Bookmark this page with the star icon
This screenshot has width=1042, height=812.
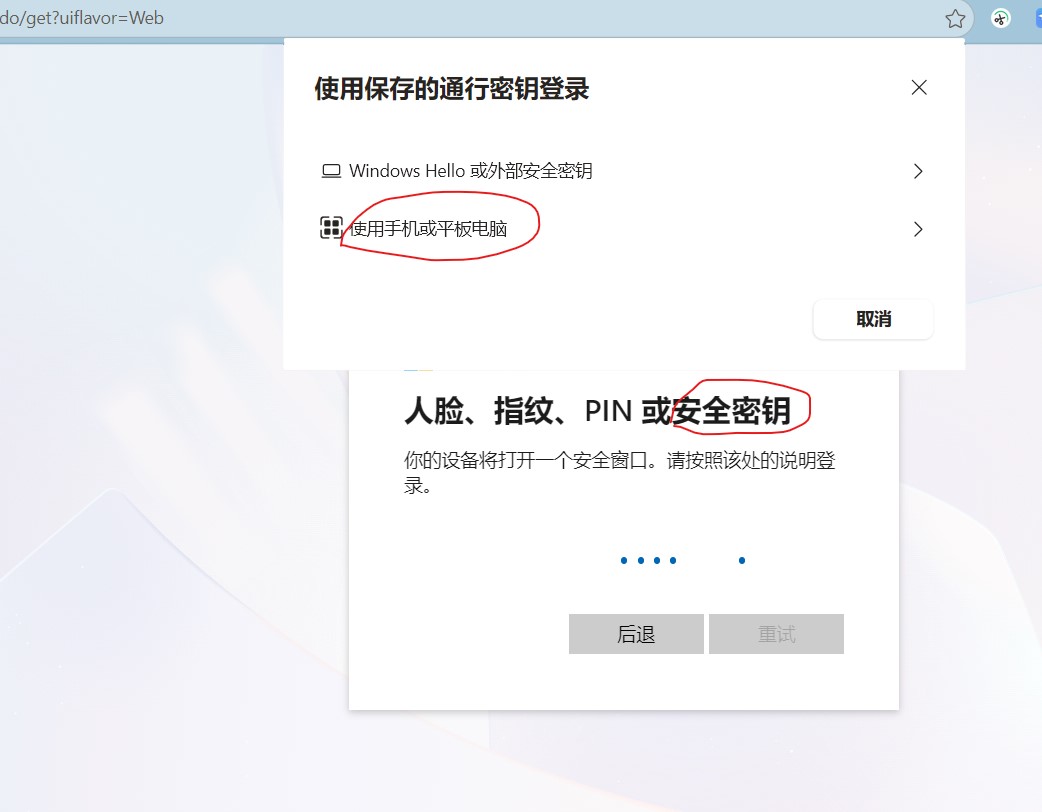955,19
